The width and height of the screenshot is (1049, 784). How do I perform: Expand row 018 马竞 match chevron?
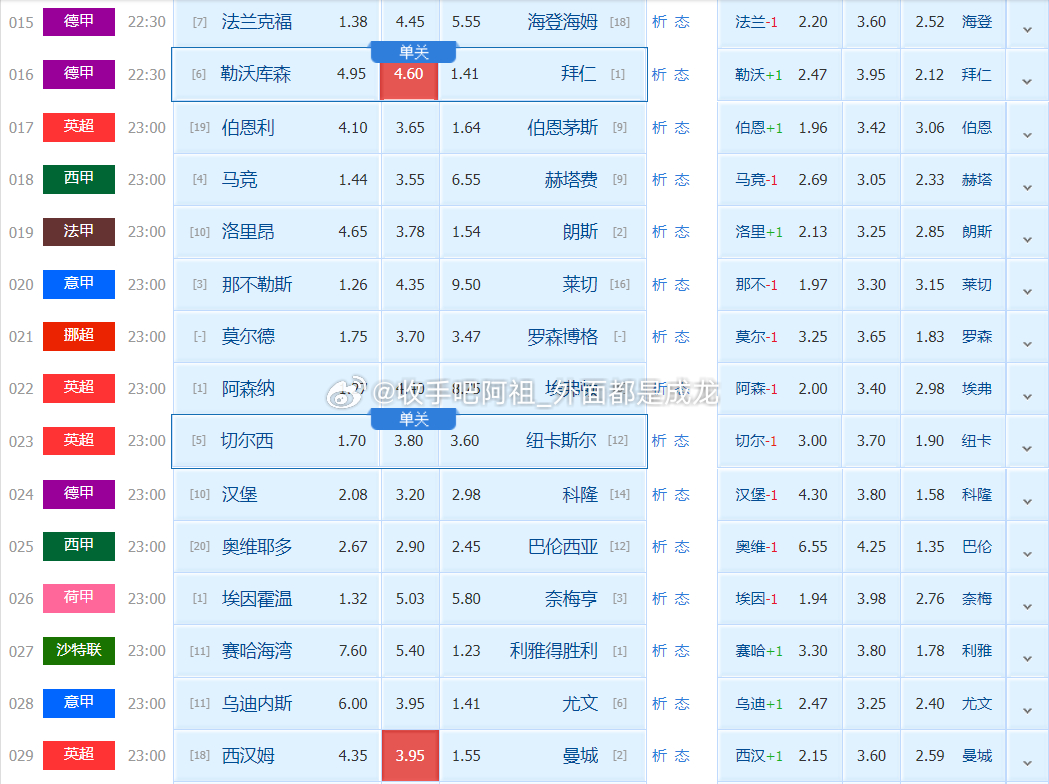(1027, 187)
